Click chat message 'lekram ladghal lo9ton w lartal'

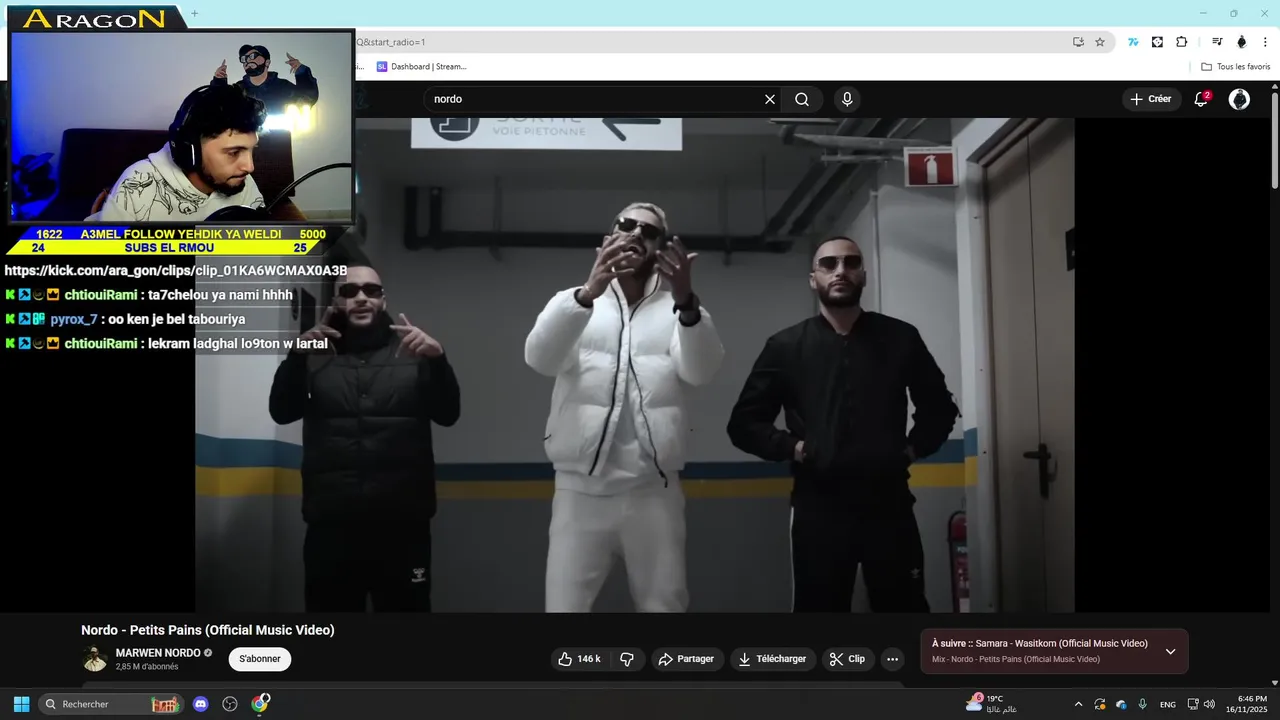click(238, 343)
